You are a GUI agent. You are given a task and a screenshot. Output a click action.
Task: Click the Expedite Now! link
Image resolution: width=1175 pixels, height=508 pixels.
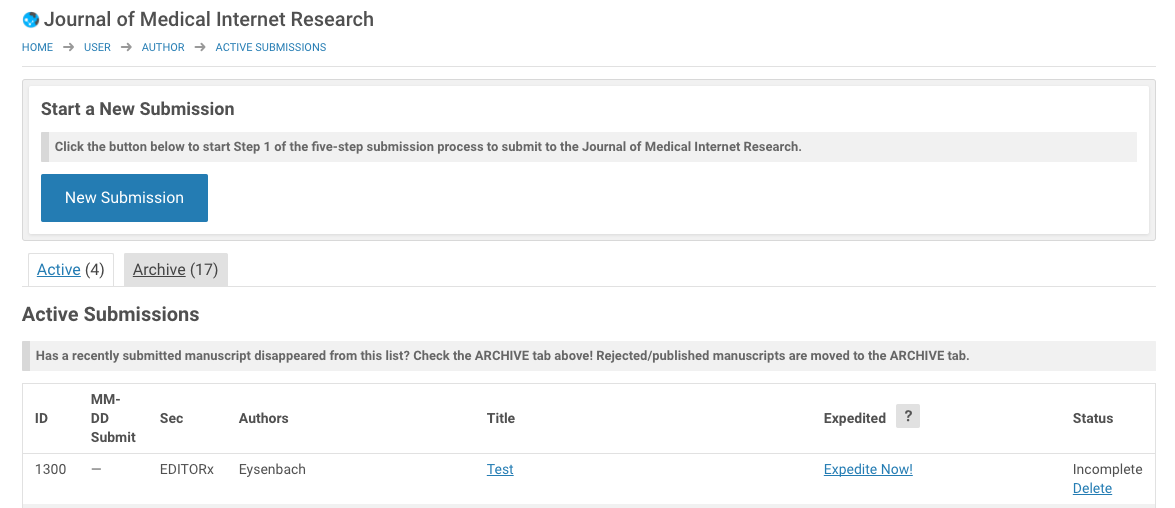pyautogui.click(x=868, y=469)
